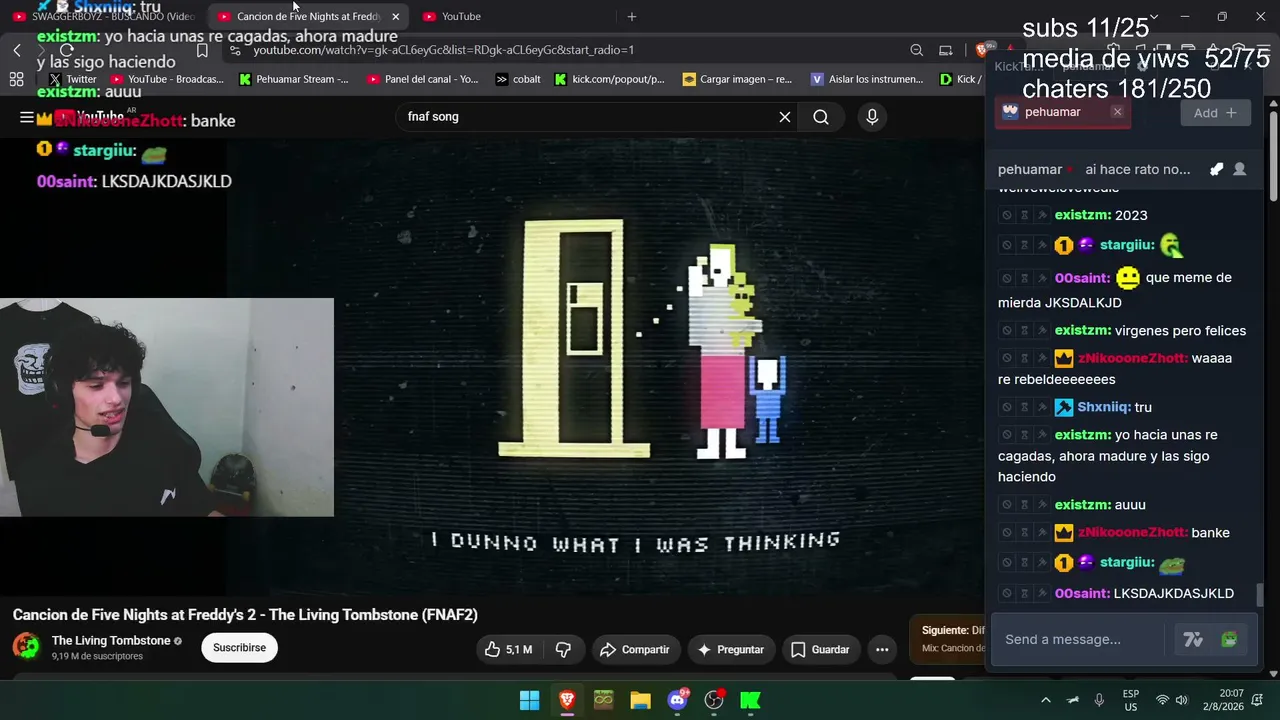Open Brave browser from the taskbar
Screen dimensions: 1280x720
click(x=567, y=701)
